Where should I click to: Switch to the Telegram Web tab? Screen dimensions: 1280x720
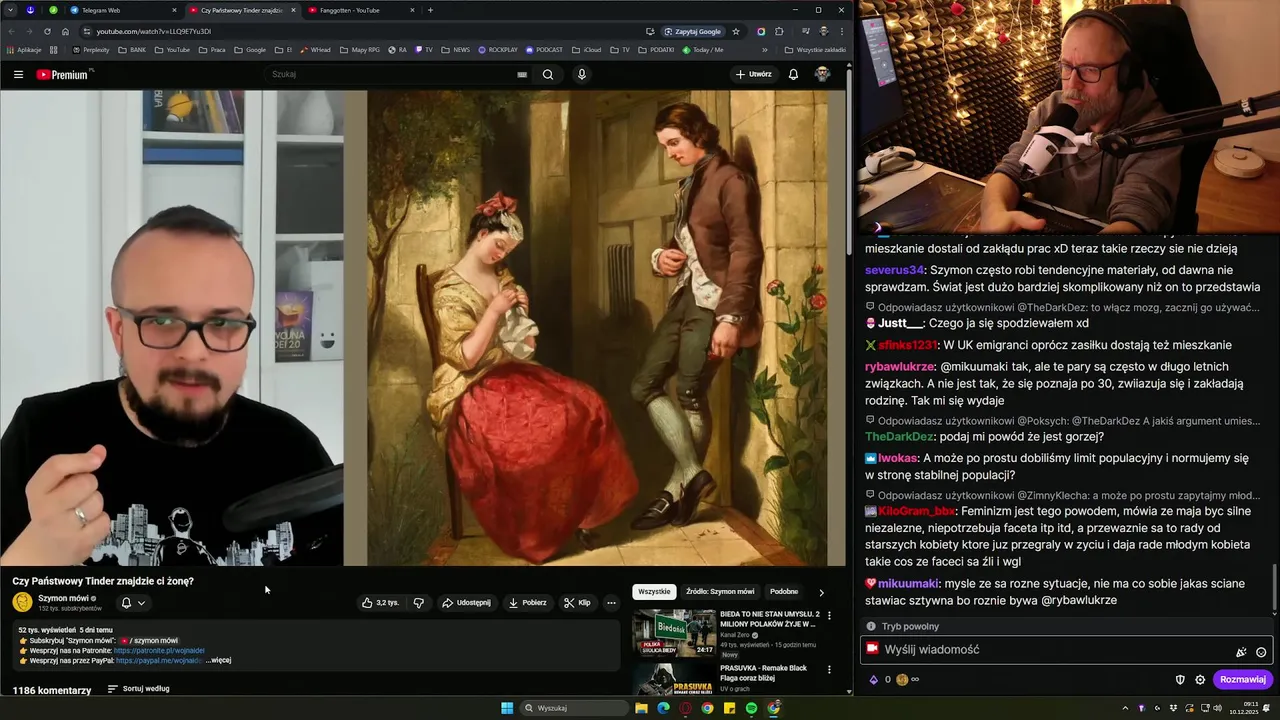124,10
